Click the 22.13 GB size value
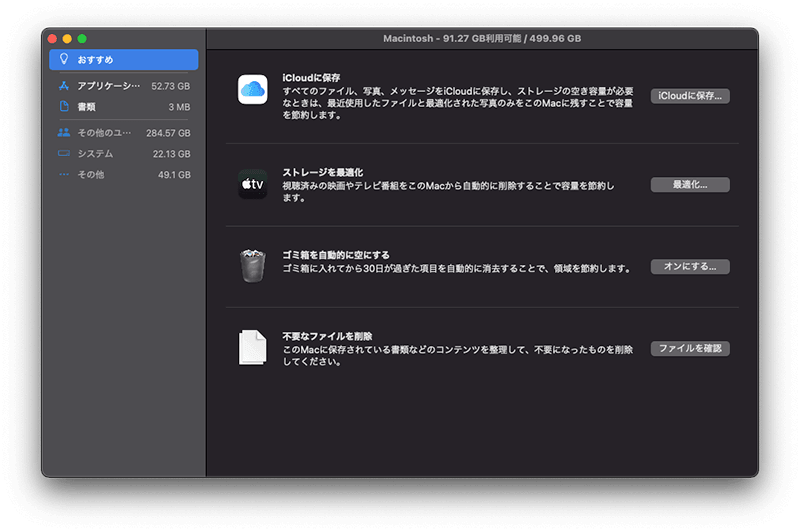This screenshot has width=800, height=532. (x=171, y=154)
